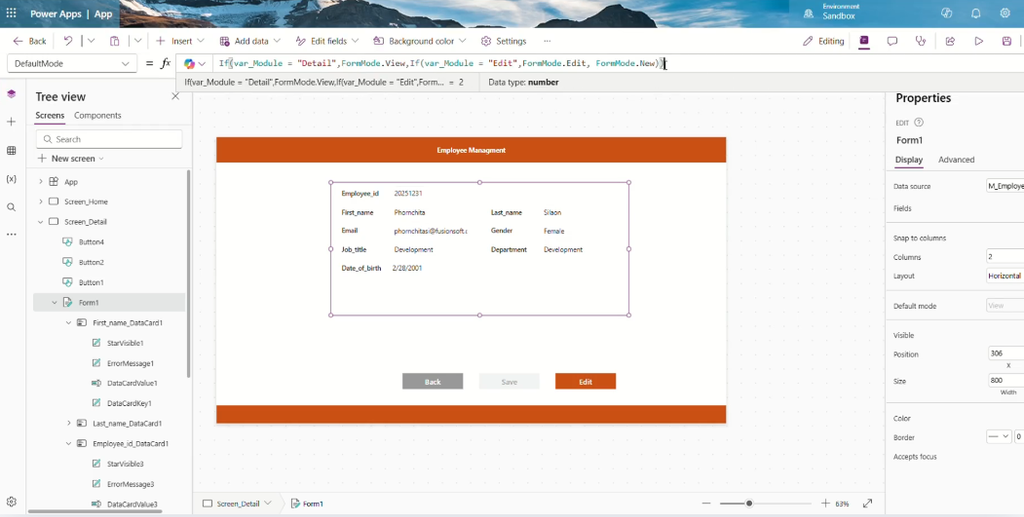Click the gray Back button on canvas
This screenshot has width=1024, height=517.
point(432,382)
